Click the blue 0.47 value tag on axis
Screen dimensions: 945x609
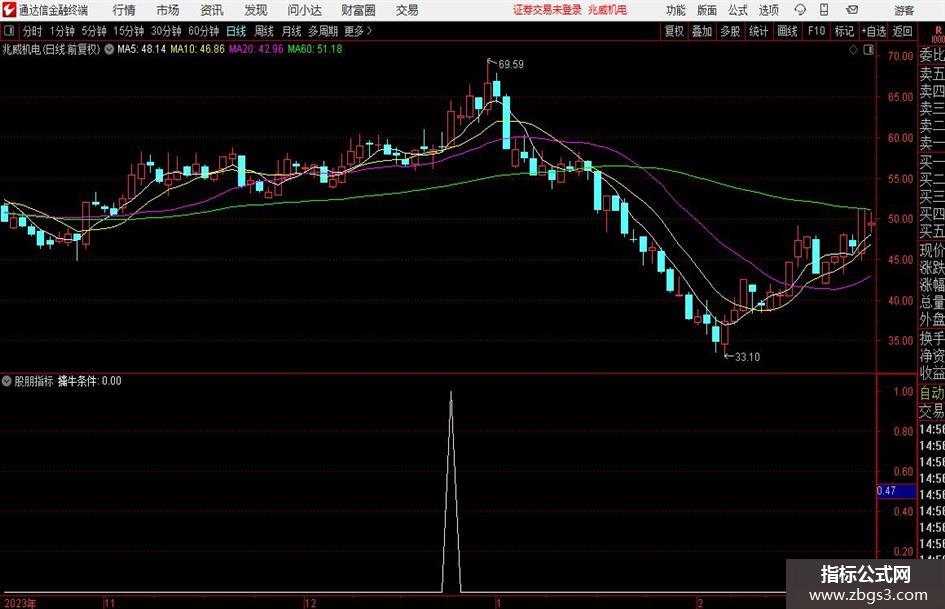coord(896,491)
